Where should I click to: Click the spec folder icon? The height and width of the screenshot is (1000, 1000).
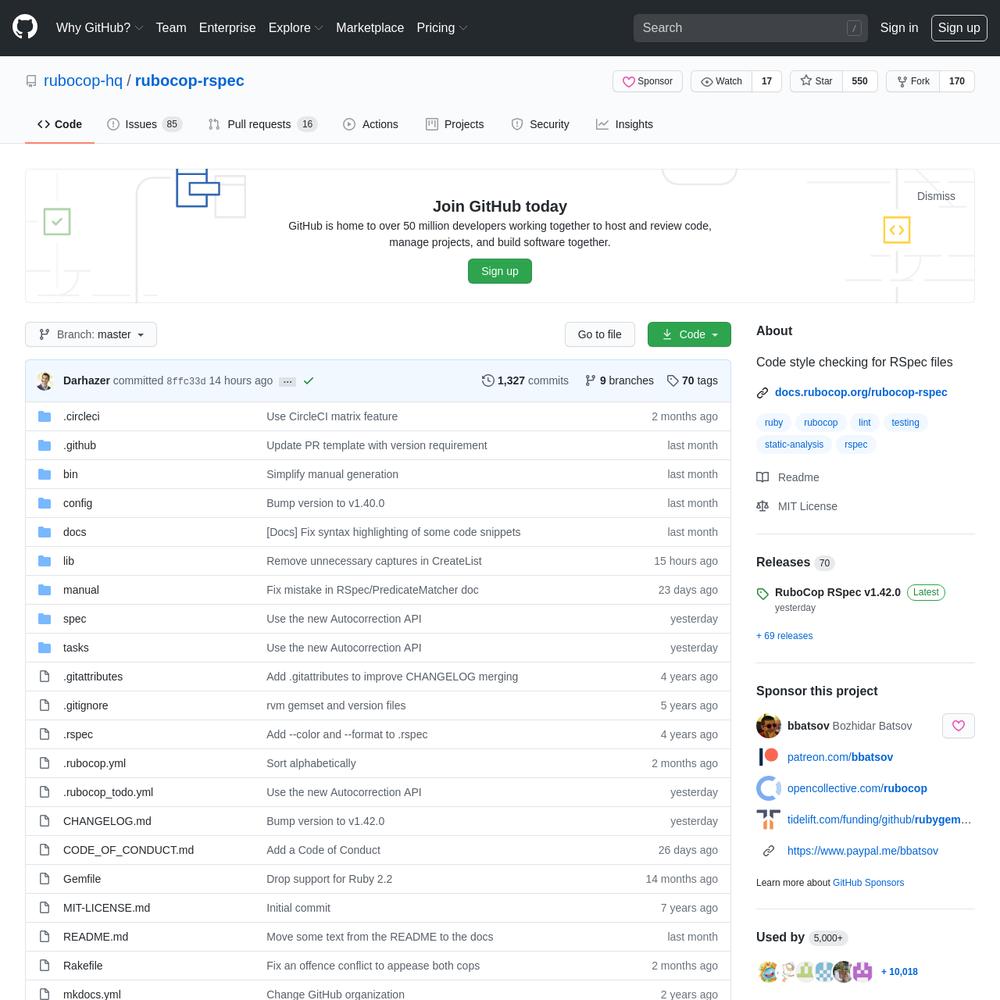pyautogui.click(x=45, y=619)
